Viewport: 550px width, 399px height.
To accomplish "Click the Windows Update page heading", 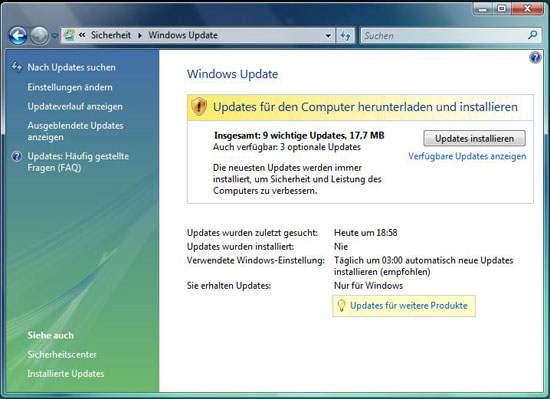I will [x=232, y=74].
